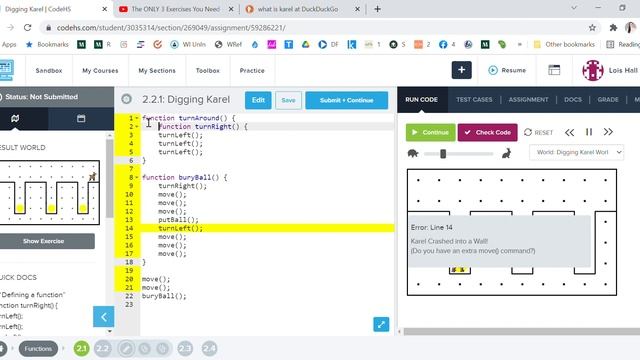Click the 2.4 progress circle
Image resolution: width=640 pixels, height=360 pixels.
point(209,349)
